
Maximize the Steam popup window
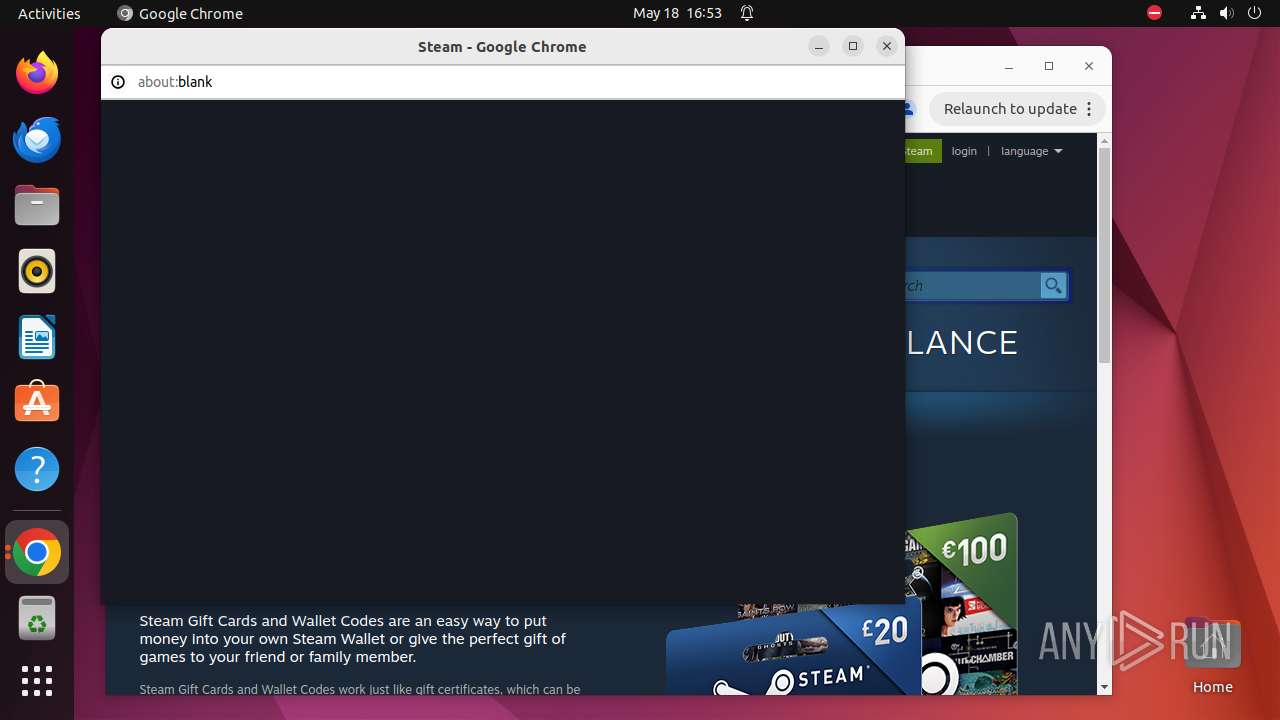click(853, 46)
